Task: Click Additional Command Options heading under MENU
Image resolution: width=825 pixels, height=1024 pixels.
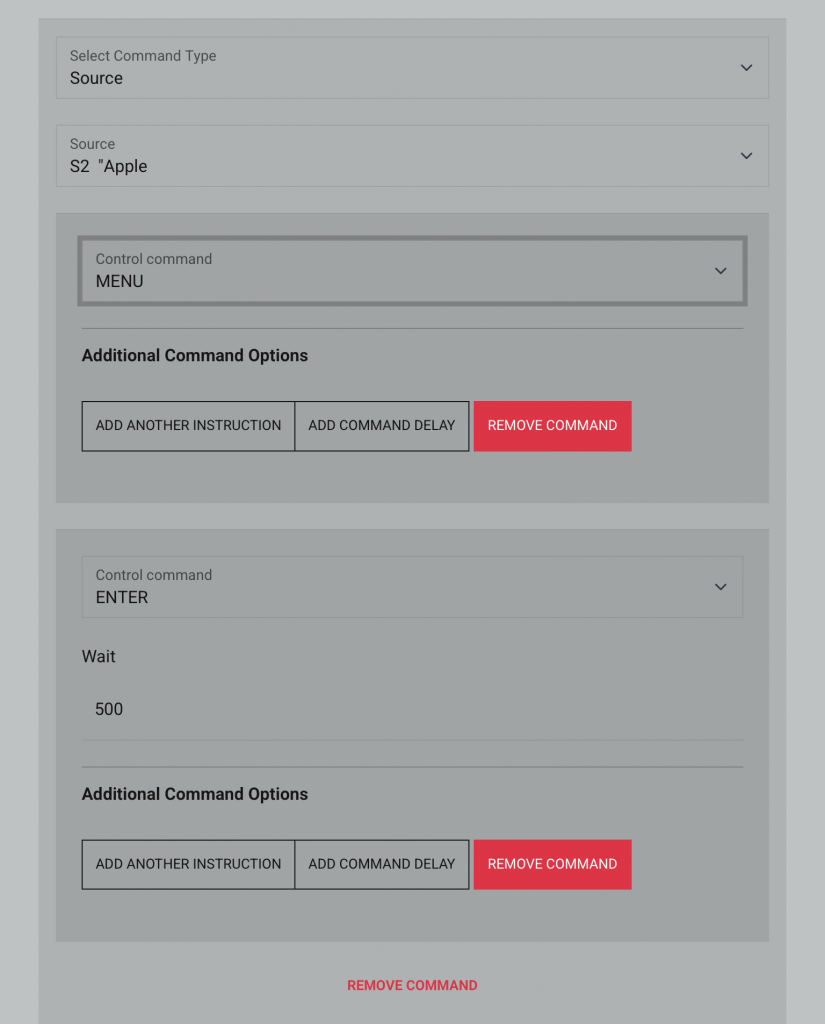Action: [195, 356]
